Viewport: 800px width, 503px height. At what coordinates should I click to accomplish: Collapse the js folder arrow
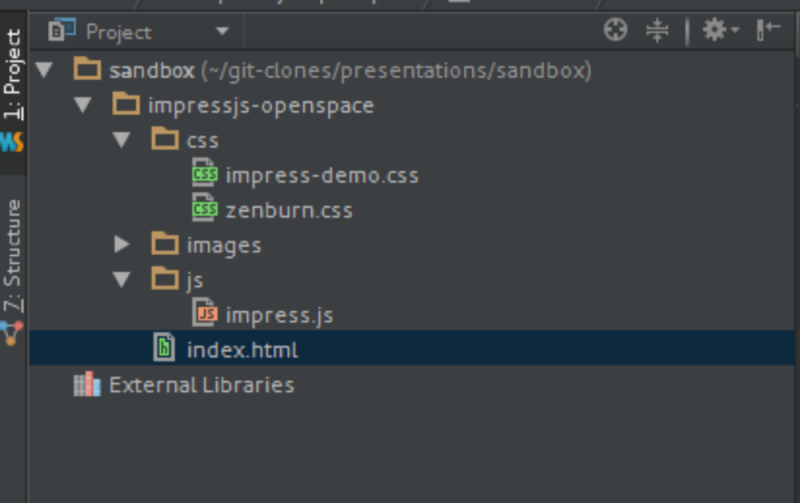pyautogui.click(x=122, y=280)
